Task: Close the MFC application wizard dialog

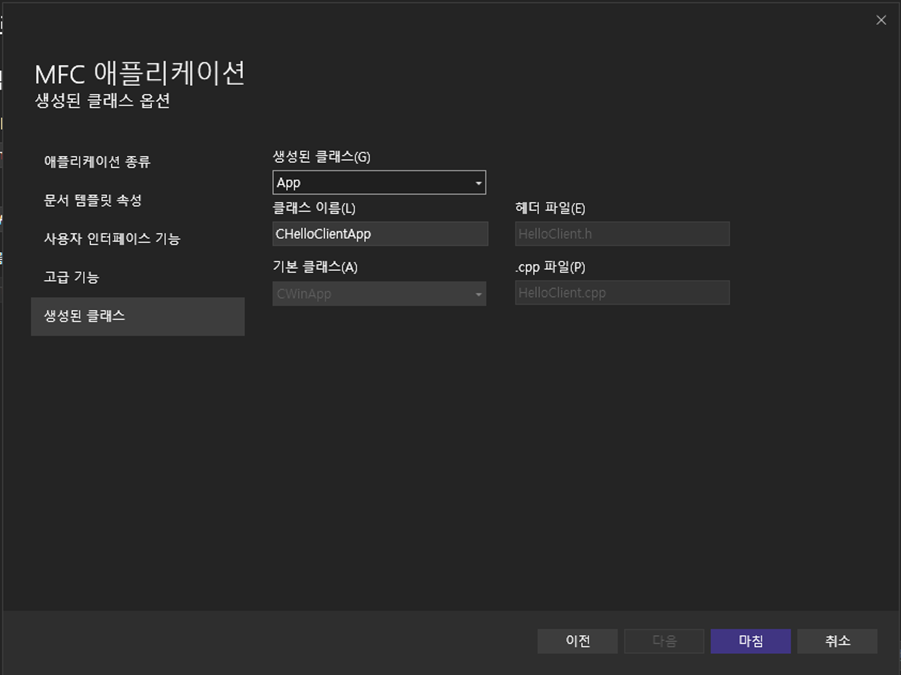Action: [x=881, y=20]
